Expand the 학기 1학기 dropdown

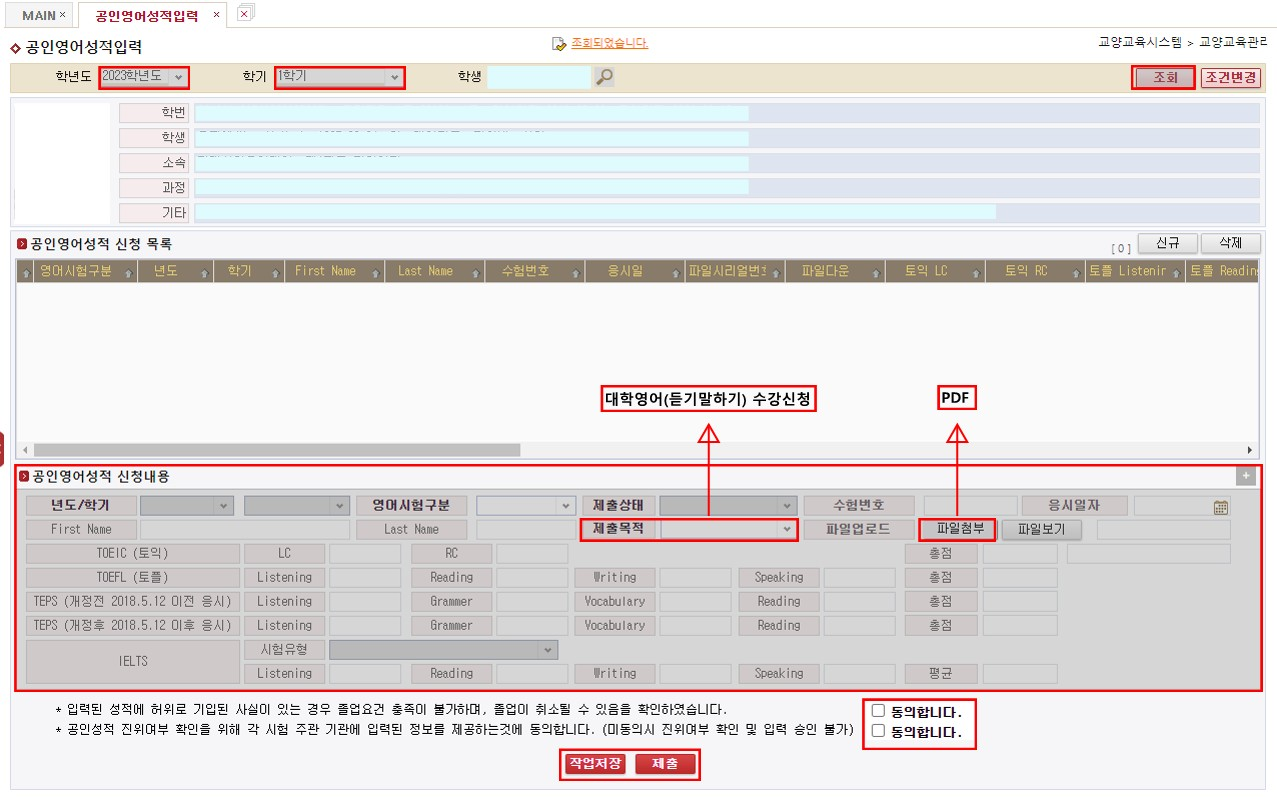[x=340, y=77]
